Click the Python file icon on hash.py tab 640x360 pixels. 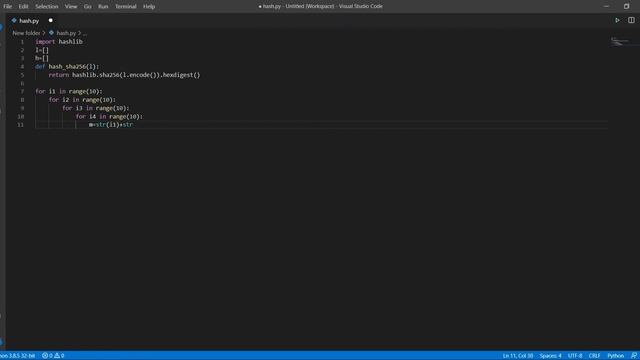click(14, 20)
